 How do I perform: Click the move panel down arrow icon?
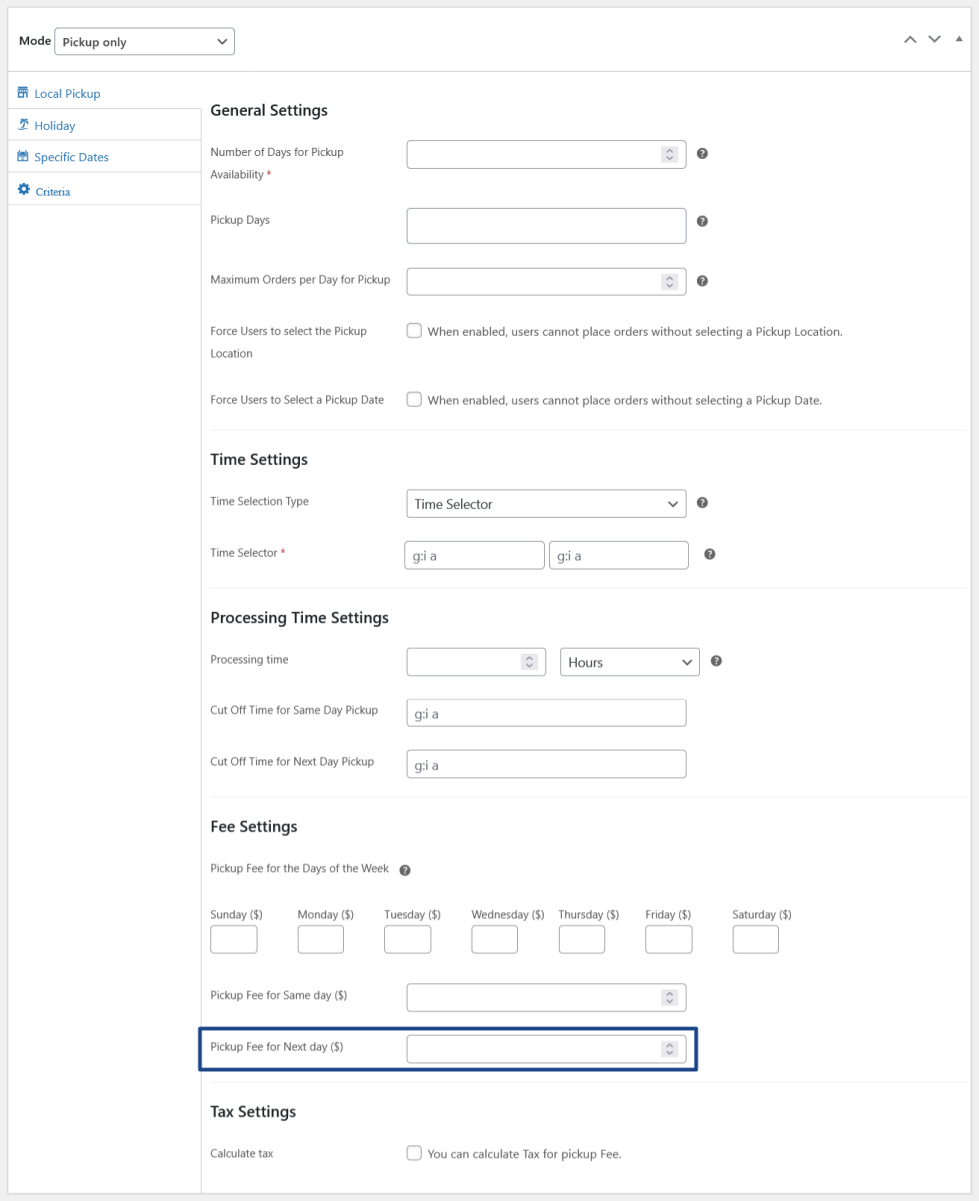click(x=934, y=40)
